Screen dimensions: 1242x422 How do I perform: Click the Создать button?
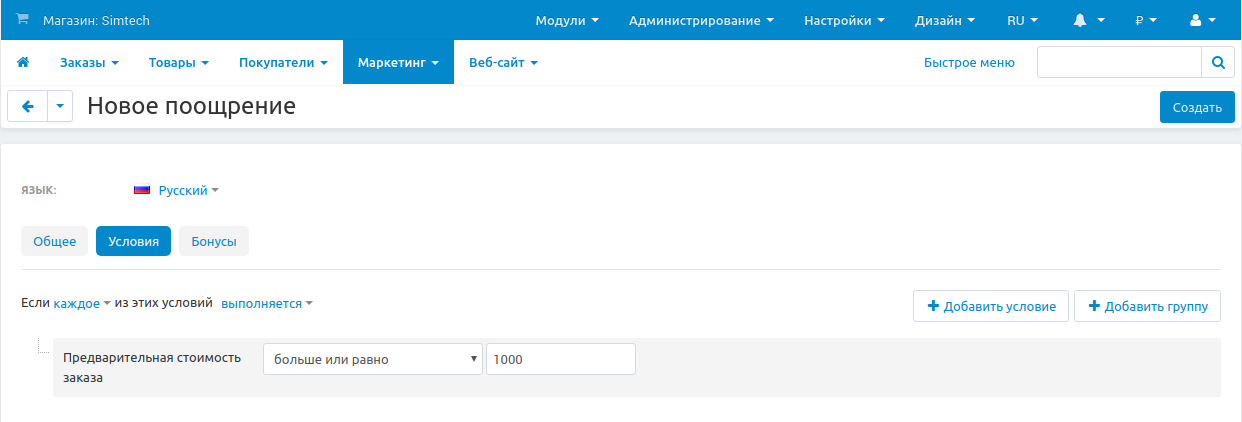click(x=1196, y=107)
